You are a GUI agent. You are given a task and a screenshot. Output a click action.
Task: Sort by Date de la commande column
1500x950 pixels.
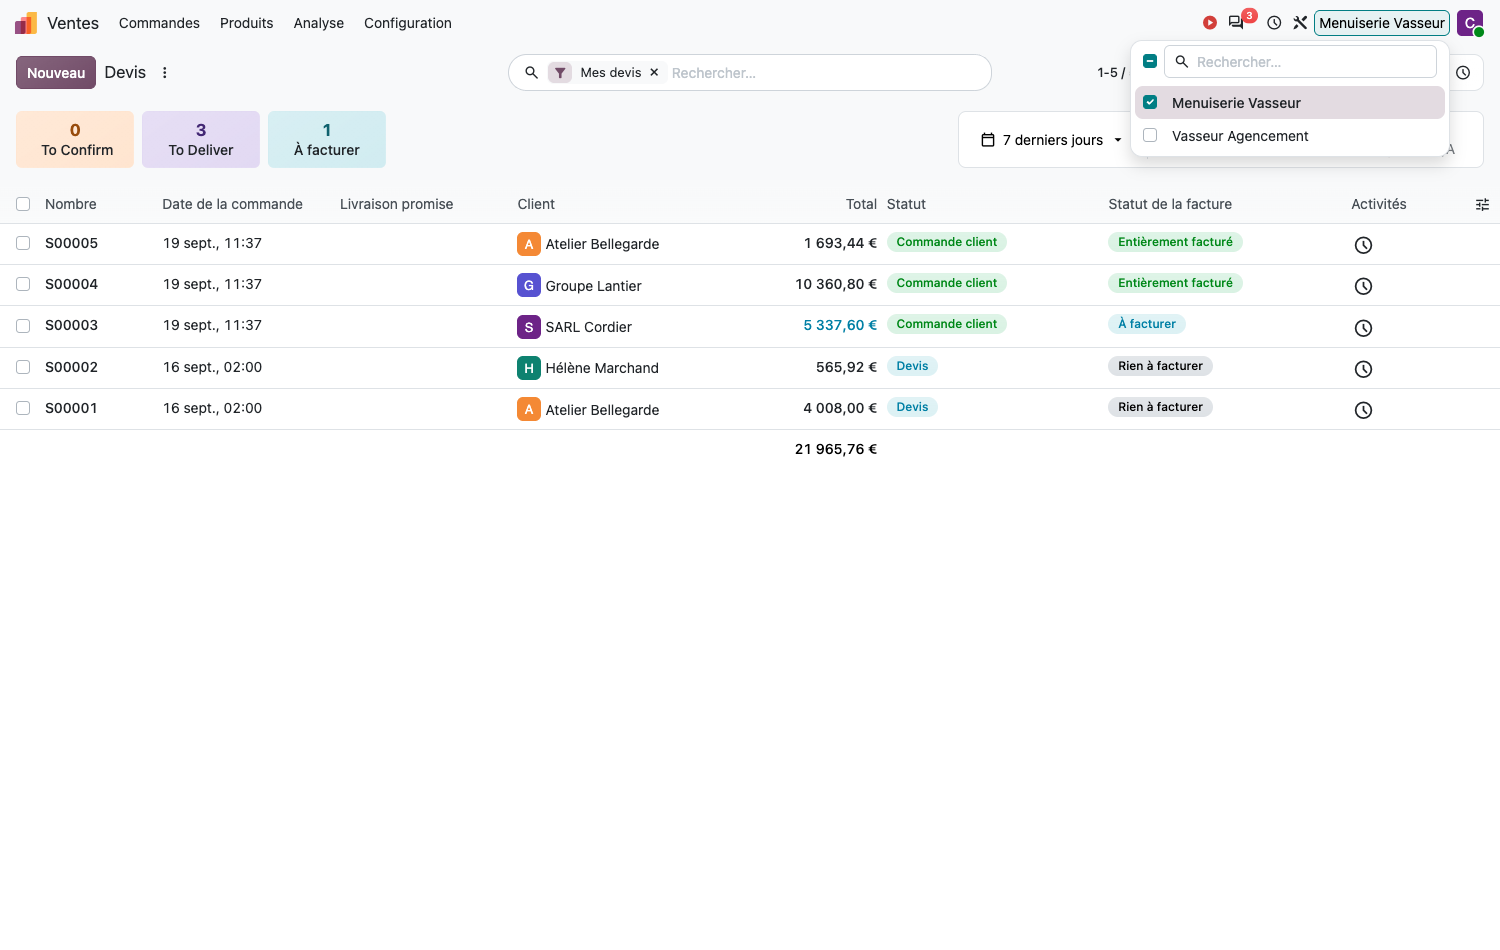[232, 204]
